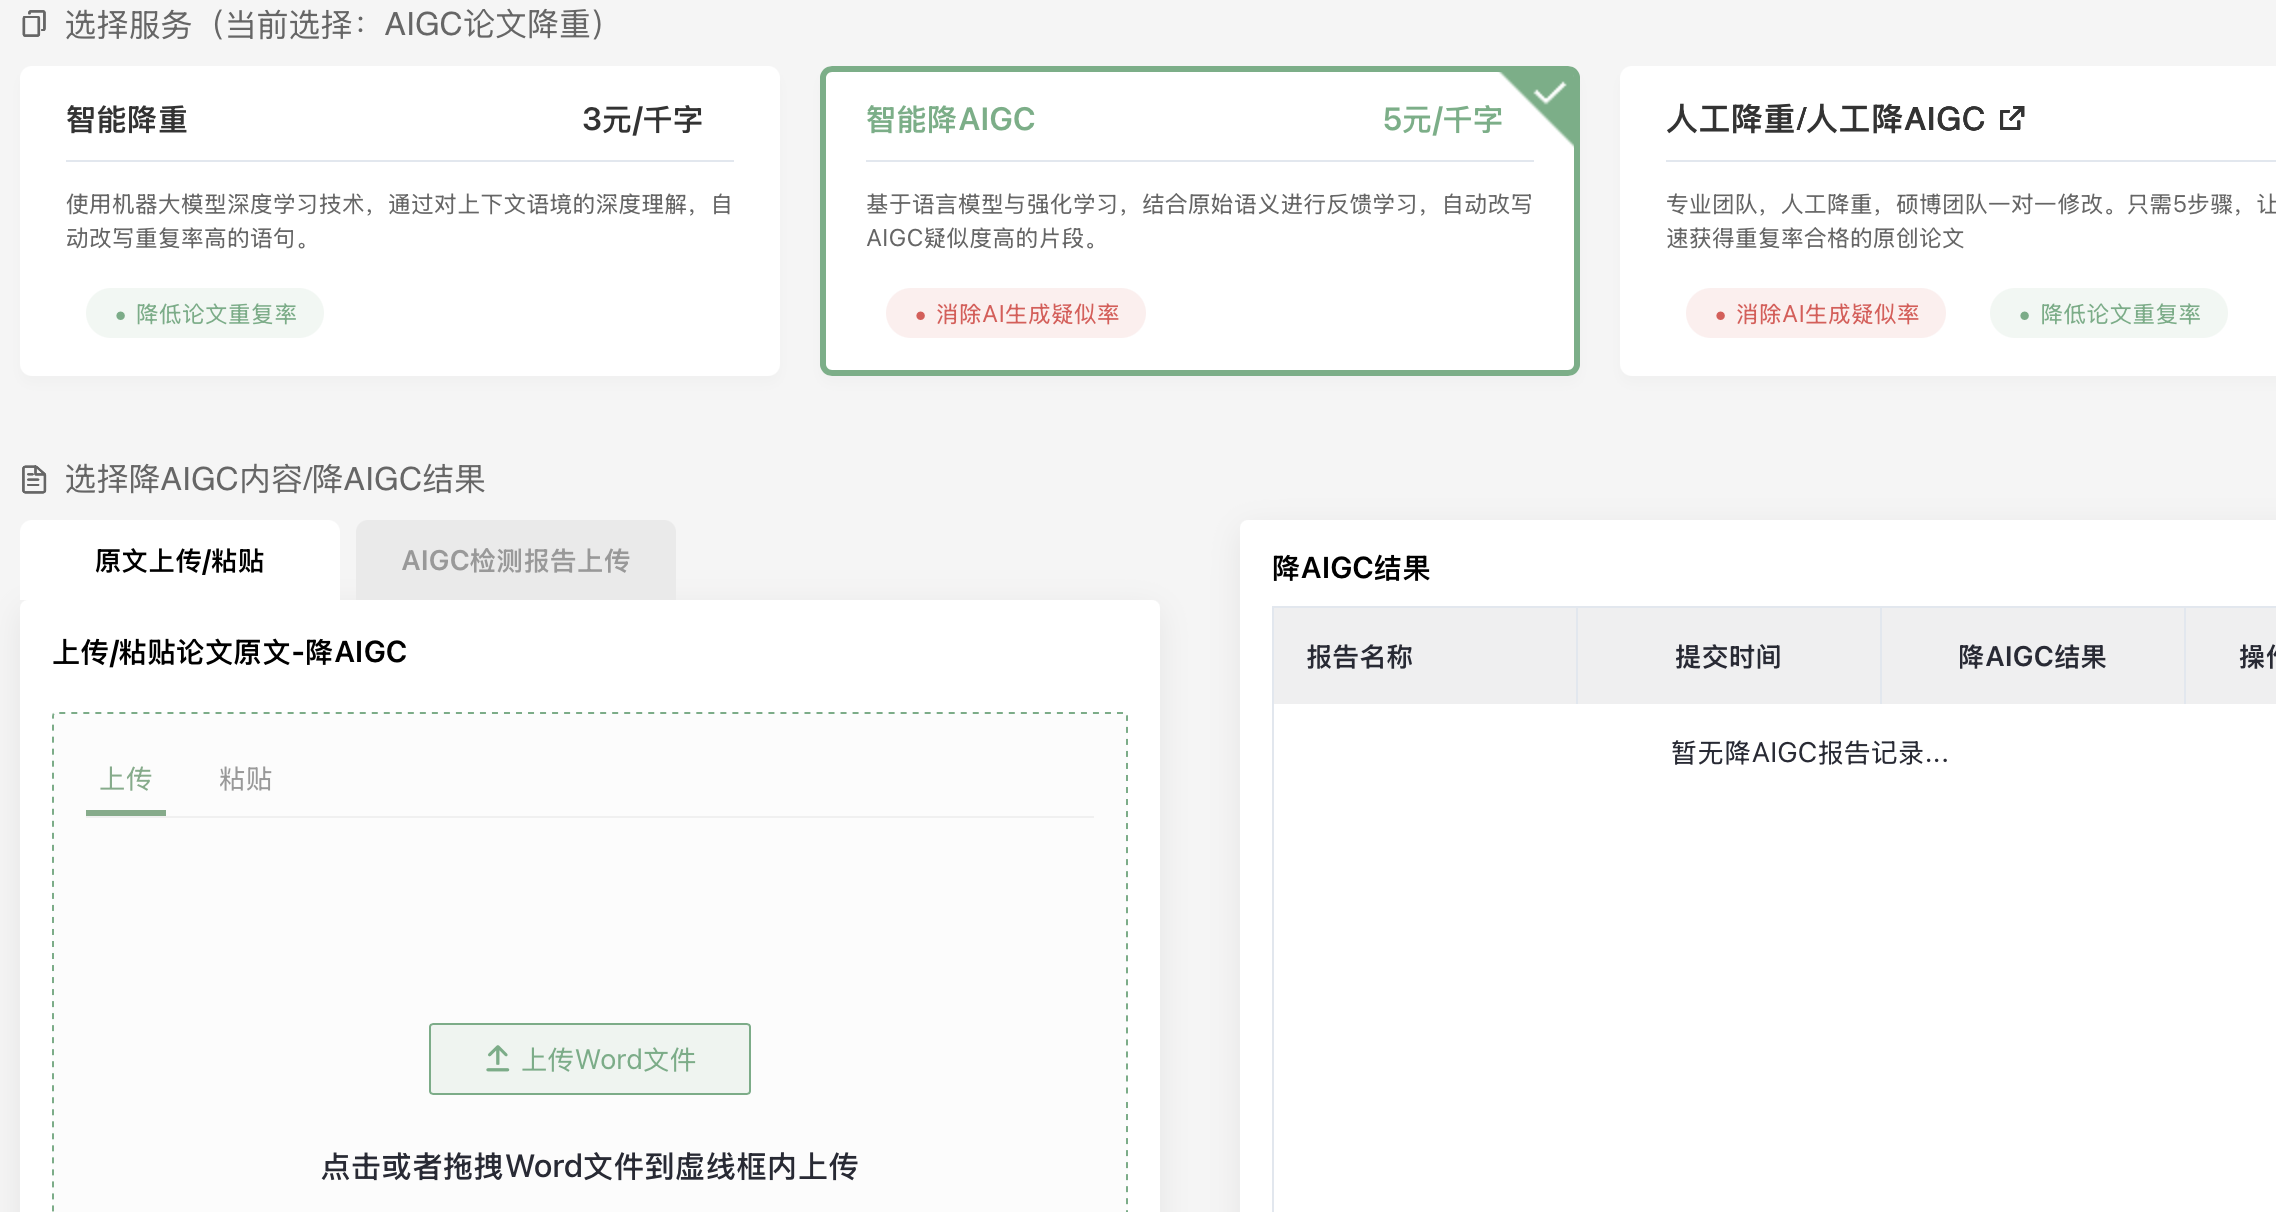This screenshot has width=2276, height=1212.
Task: Click 消除AI生成疑似率 tag on 智能降AIGC card
Action: tap(1016, 314)
